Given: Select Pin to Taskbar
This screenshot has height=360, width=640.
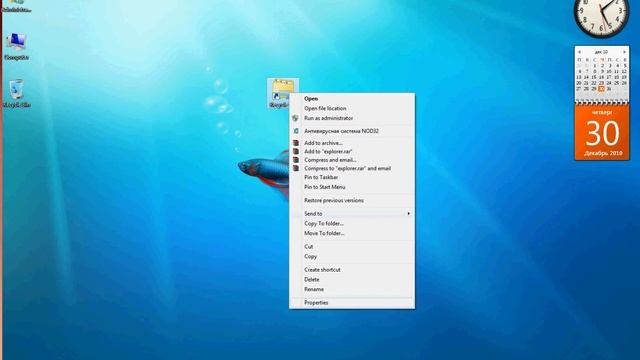Looking at the screenshot, I should (352, 177).
